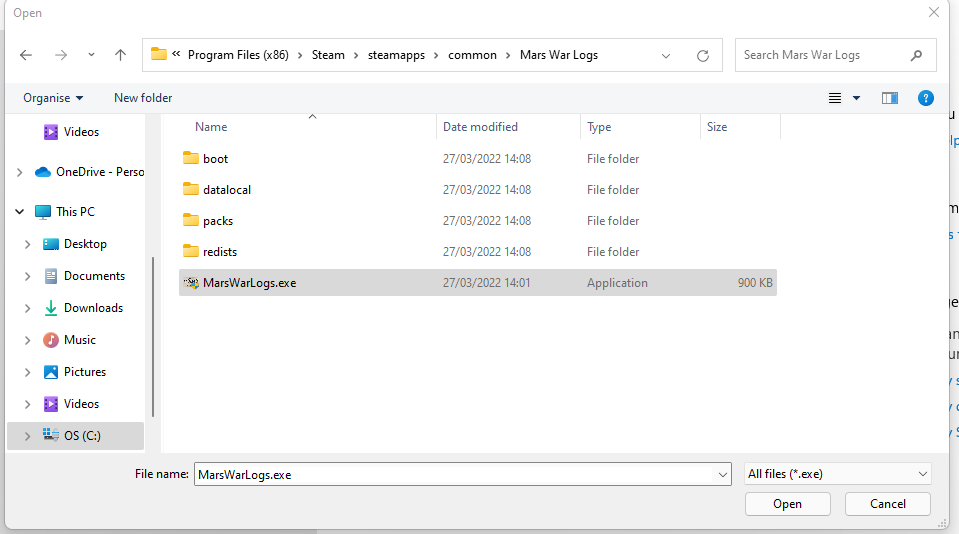Select MarsWarLogs.exe application file
Viewport: 959px width, 534px height.
478,283
